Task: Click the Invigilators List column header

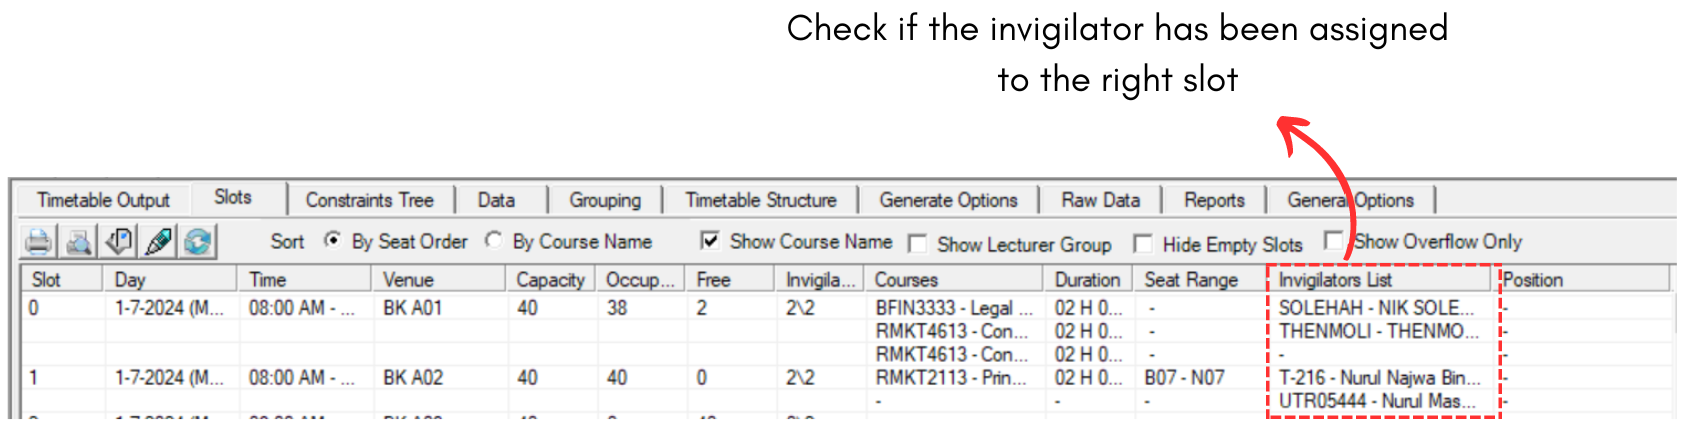Action: (1335, 280)
